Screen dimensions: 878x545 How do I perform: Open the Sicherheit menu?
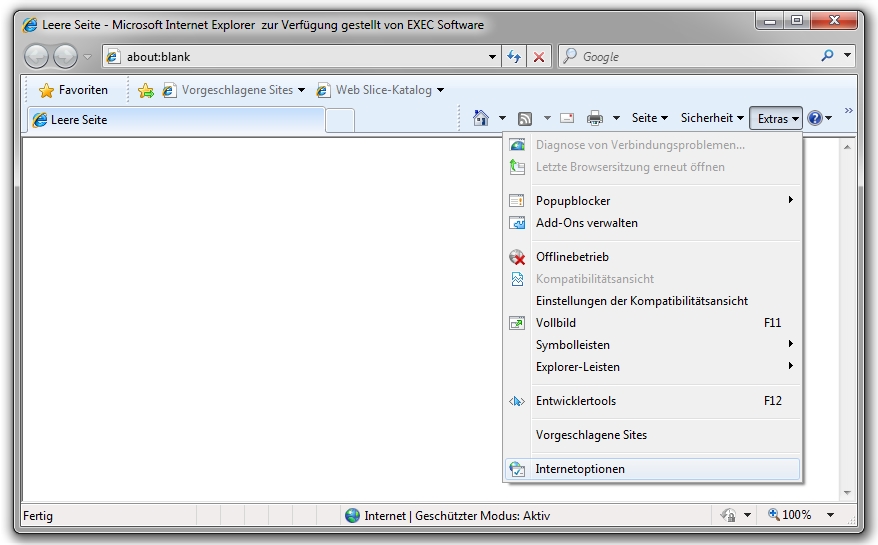tap(712, 118)
